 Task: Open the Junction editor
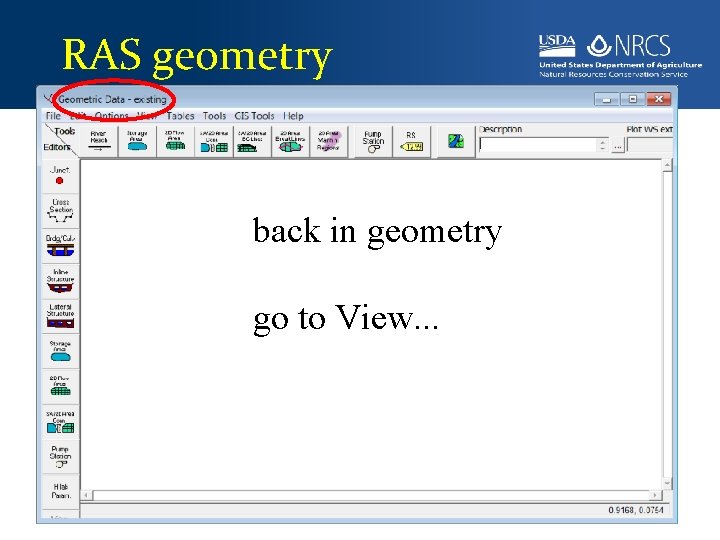pyautogui.click(x=60, y=176)
